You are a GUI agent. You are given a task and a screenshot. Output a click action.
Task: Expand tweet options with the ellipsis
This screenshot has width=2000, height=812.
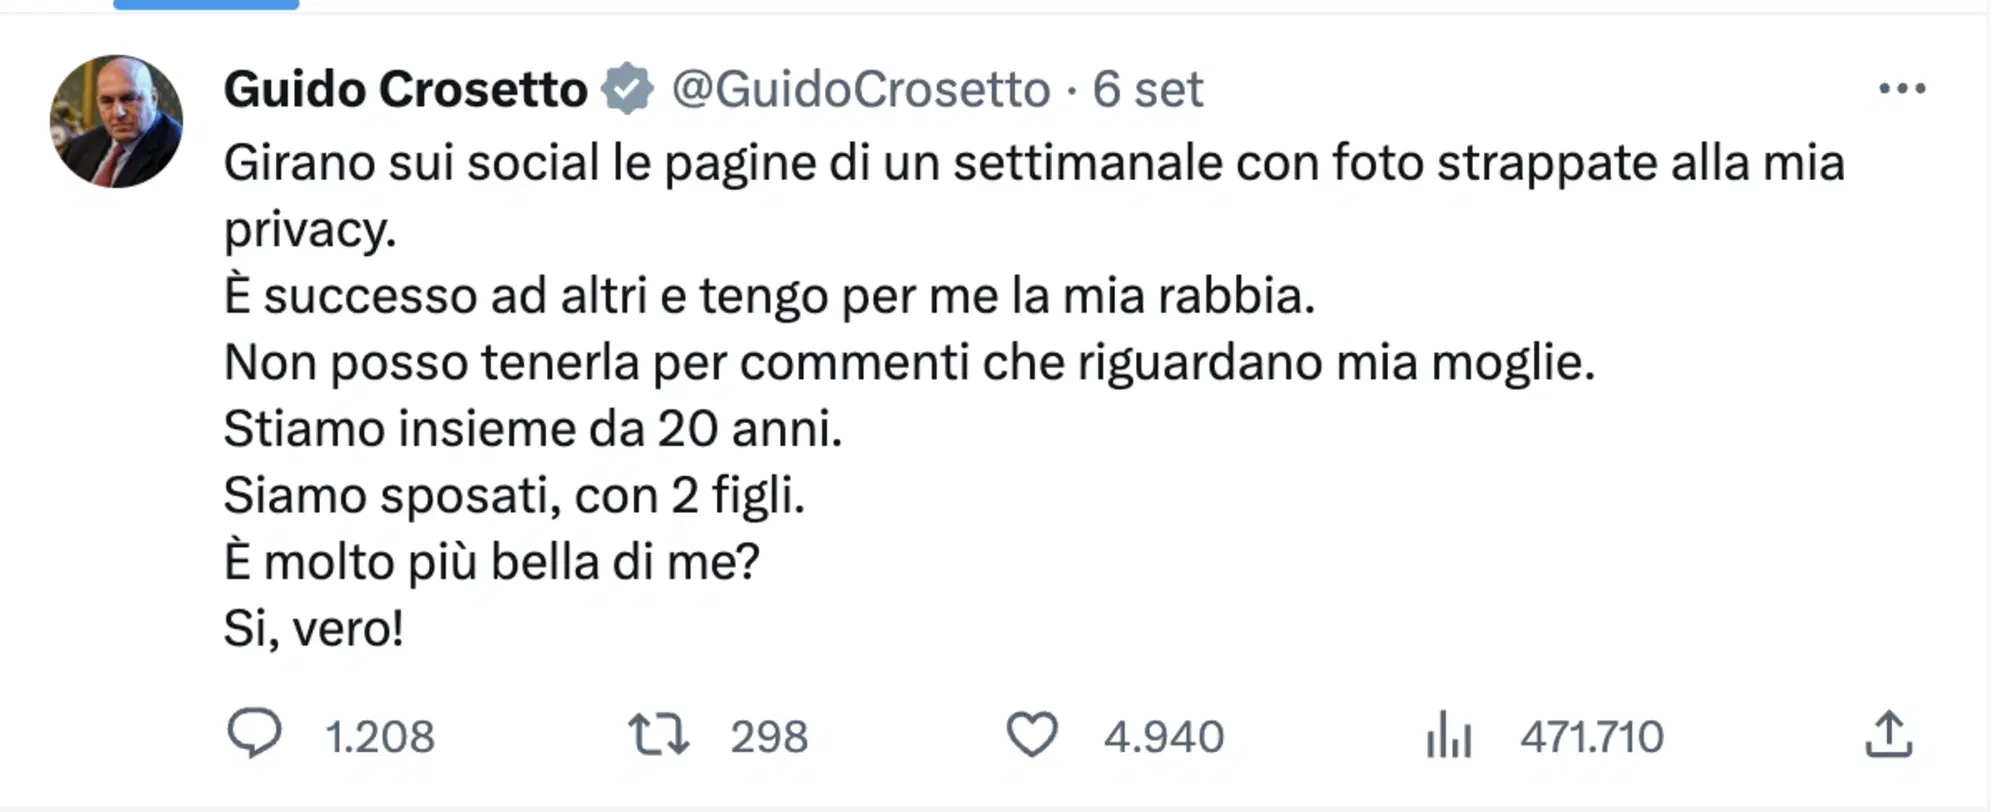pos(1904,88)
